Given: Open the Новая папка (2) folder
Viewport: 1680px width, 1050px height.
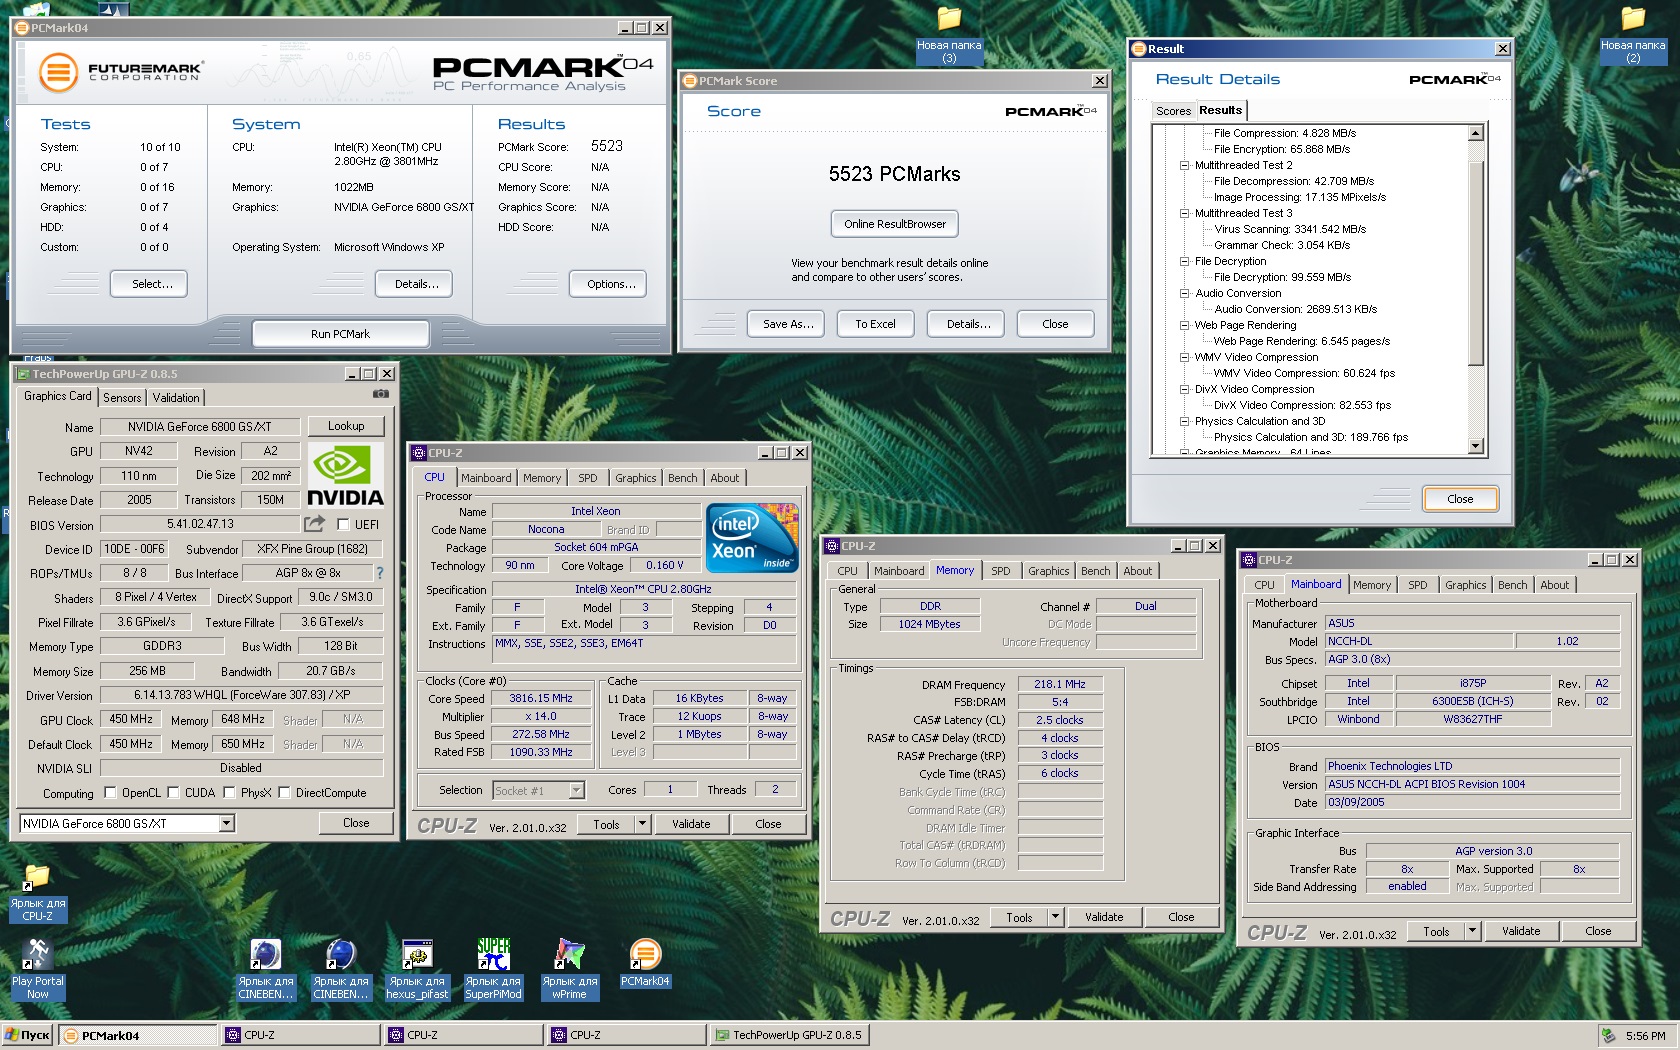Looking at the screenshot, I should point(1632,35).
